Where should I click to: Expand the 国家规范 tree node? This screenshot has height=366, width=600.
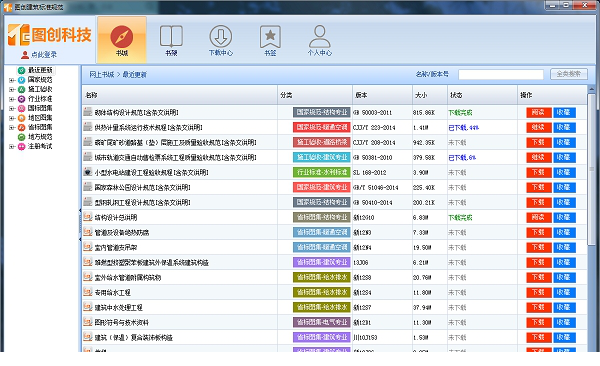tap(11, 80)
